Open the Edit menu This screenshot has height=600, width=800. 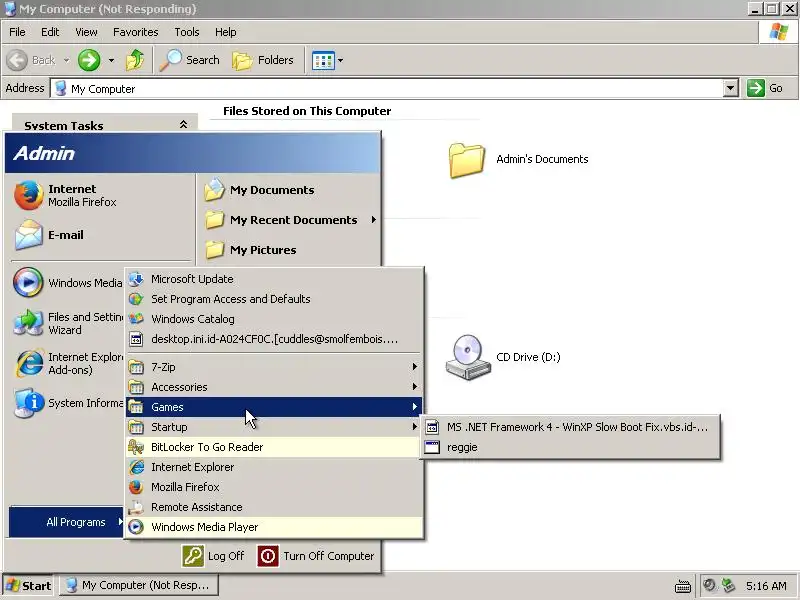[50, 32]
